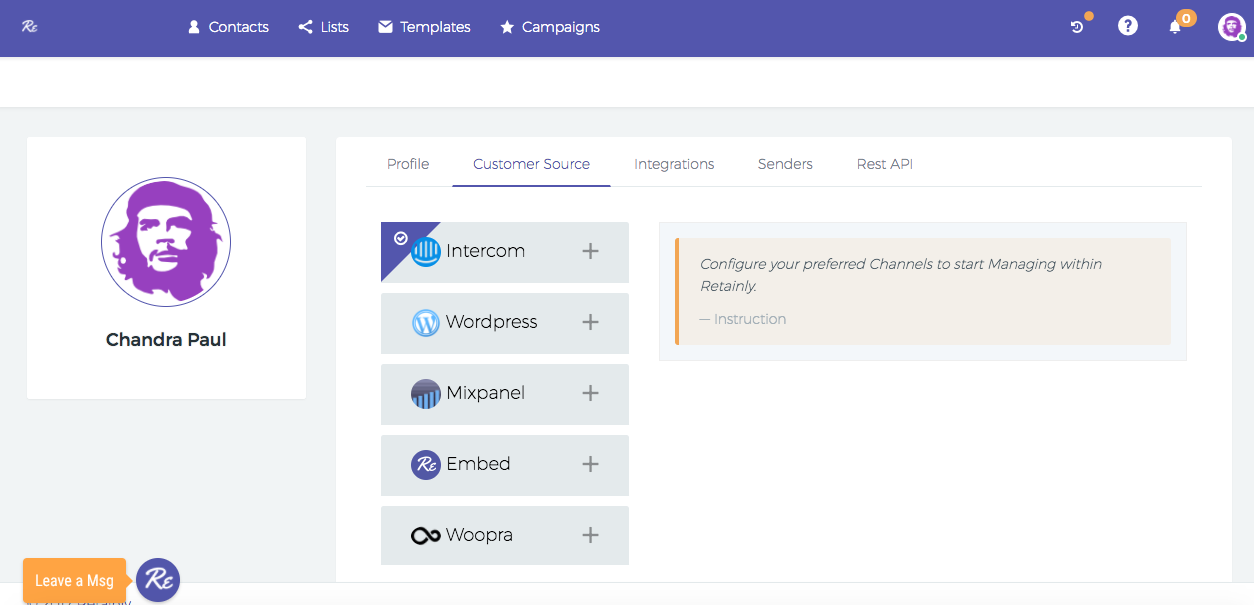1254x605 pixels.
Task: Click the Leave a Msg button
Action: (74, 581)
